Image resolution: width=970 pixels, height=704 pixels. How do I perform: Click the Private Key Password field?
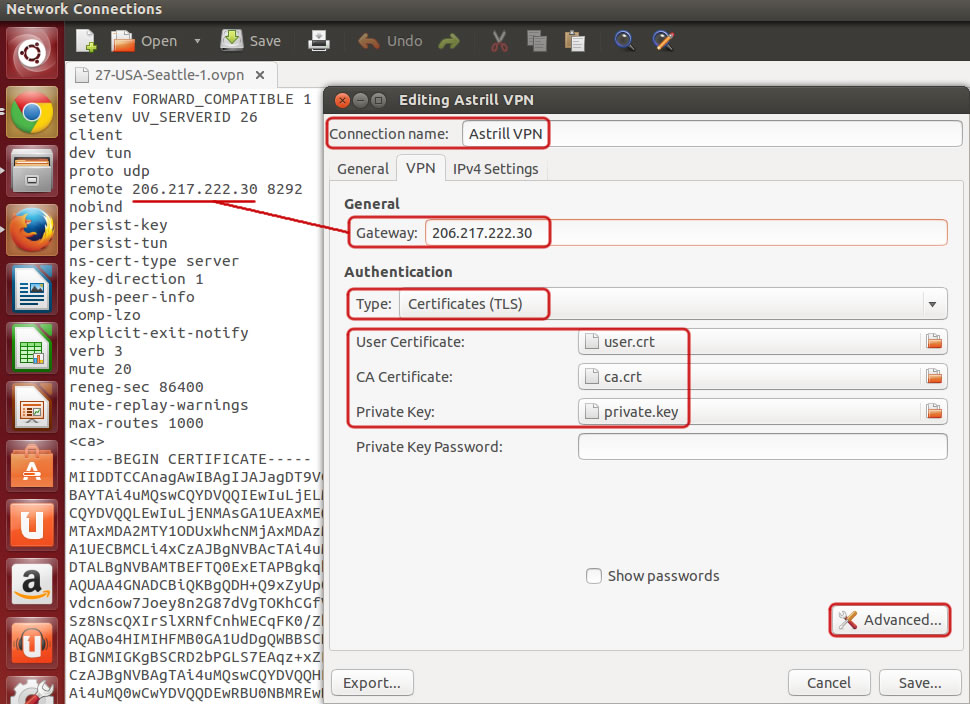(762, 447)
